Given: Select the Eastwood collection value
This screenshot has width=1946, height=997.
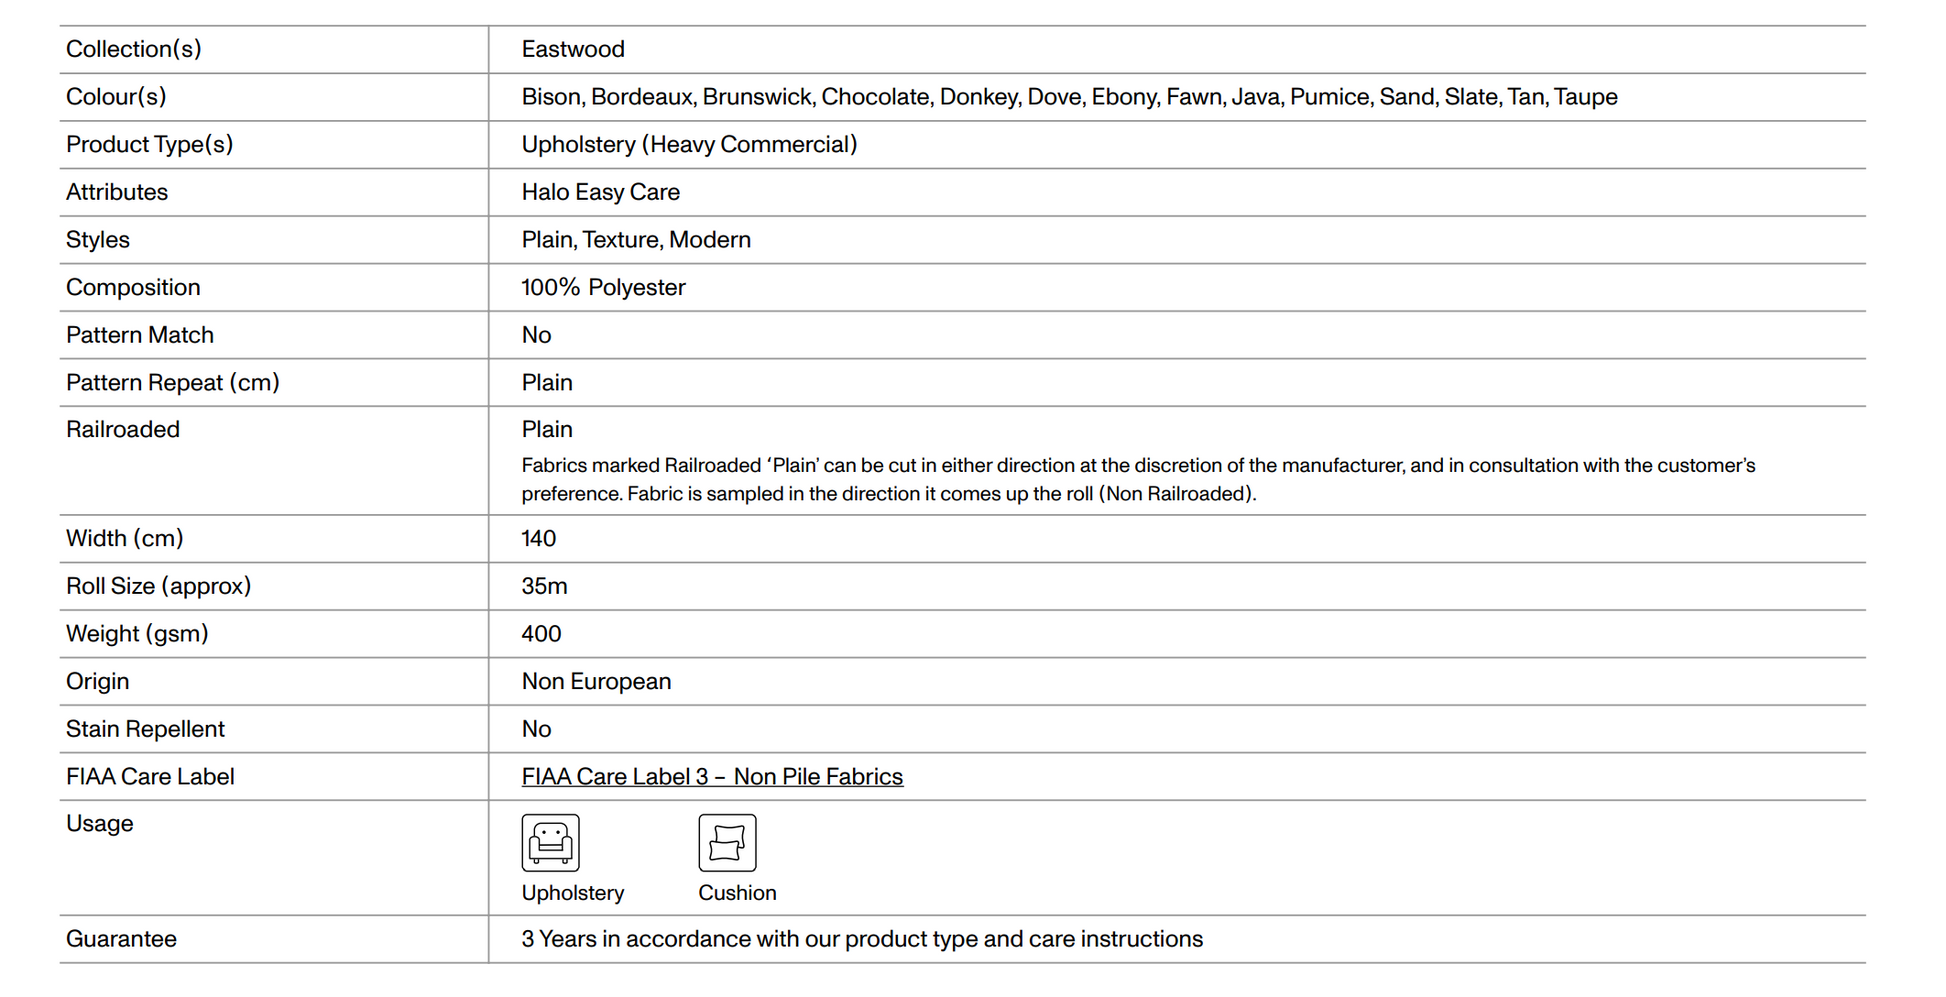Looking at the screenshot, I should click(x=573, y=49).
